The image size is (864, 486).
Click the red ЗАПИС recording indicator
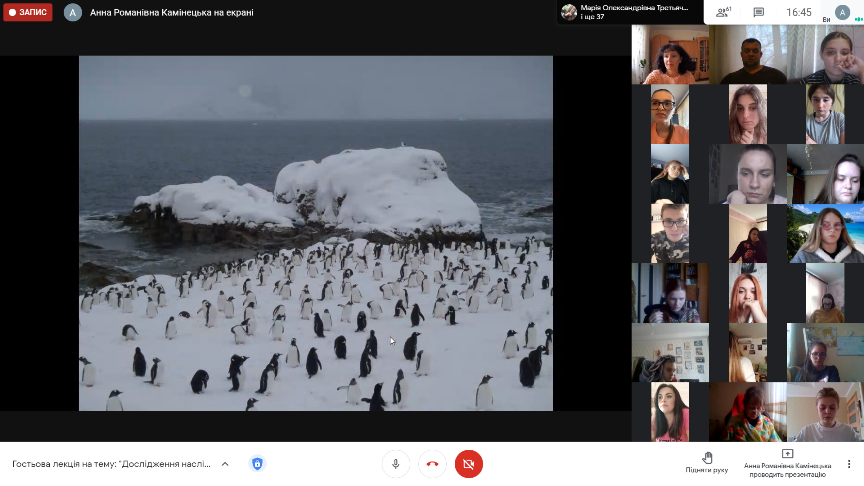click(x=27, y=12)
